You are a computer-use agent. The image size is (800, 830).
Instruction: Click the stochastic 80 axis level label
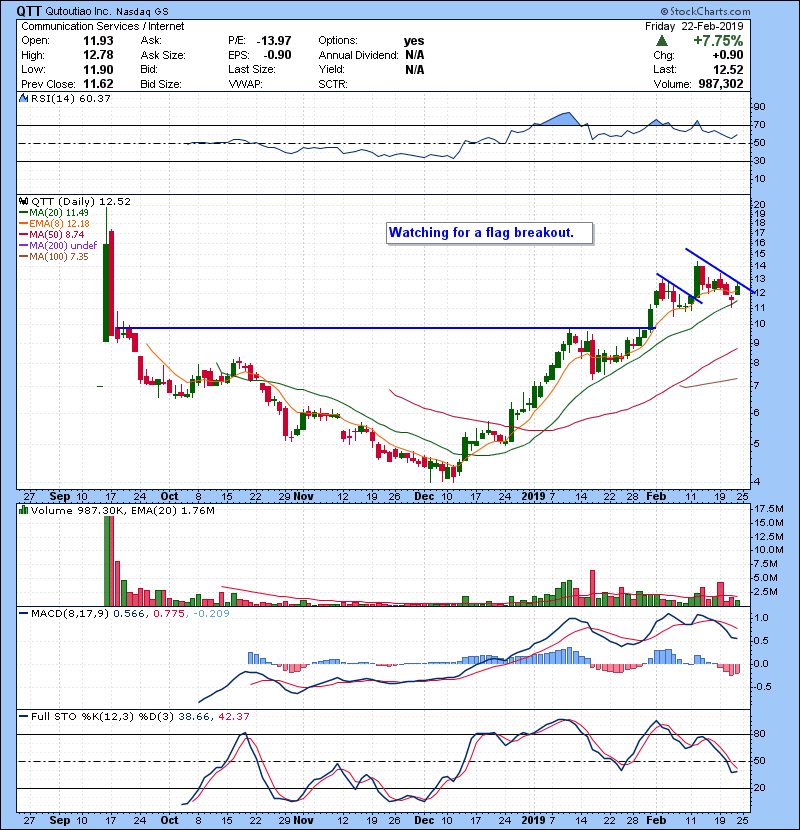pyautogui.click(x=759, y=734)
